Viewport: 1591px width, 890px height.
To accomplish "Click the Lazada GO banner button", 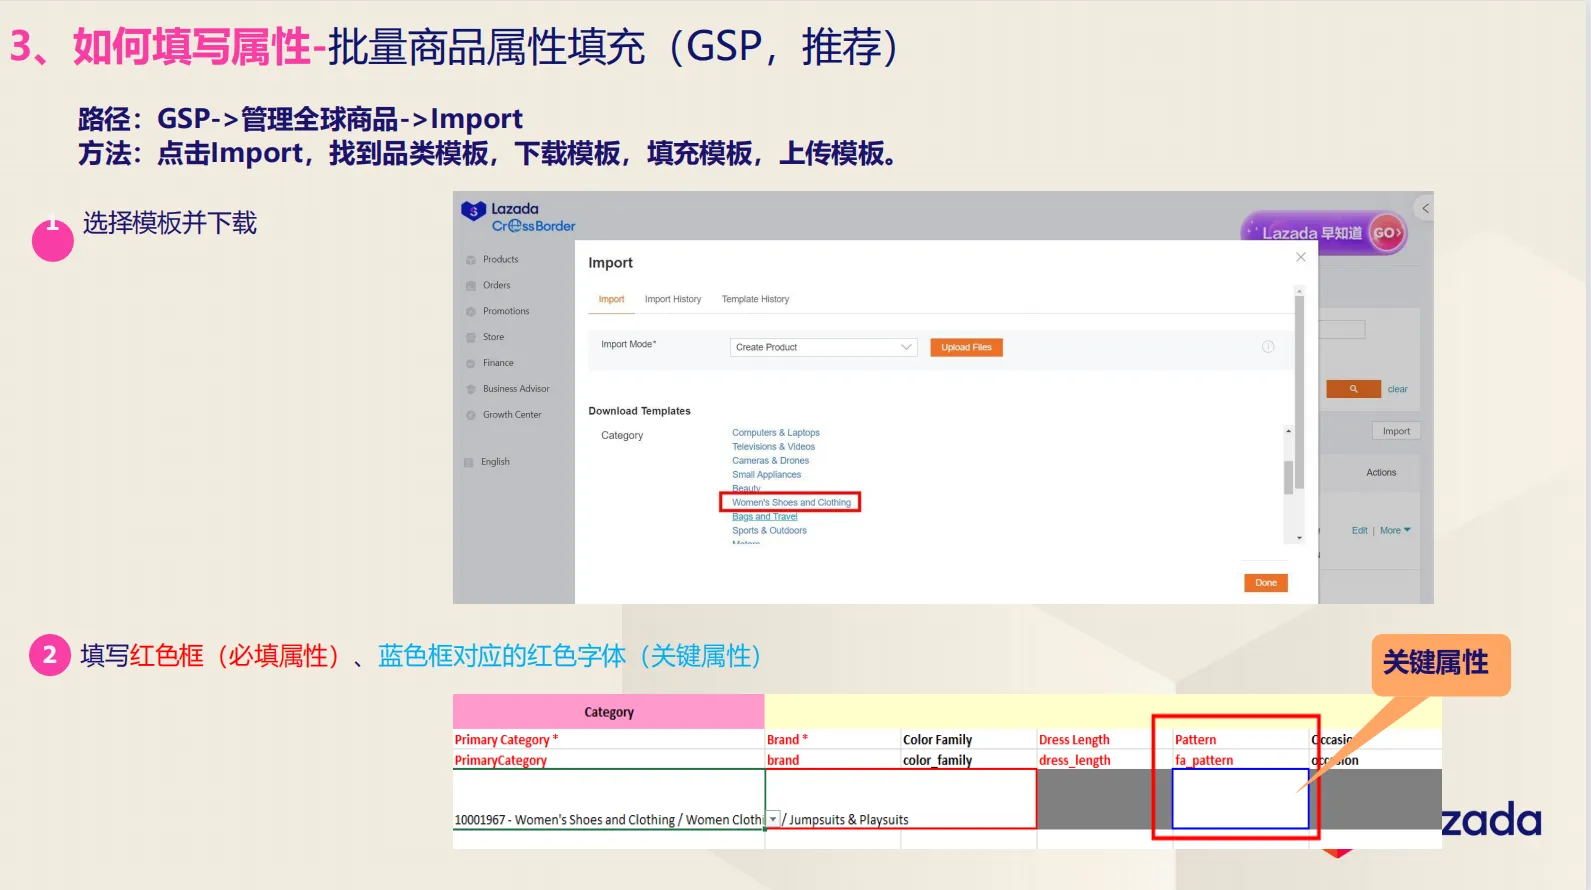I will point(1386,233).
